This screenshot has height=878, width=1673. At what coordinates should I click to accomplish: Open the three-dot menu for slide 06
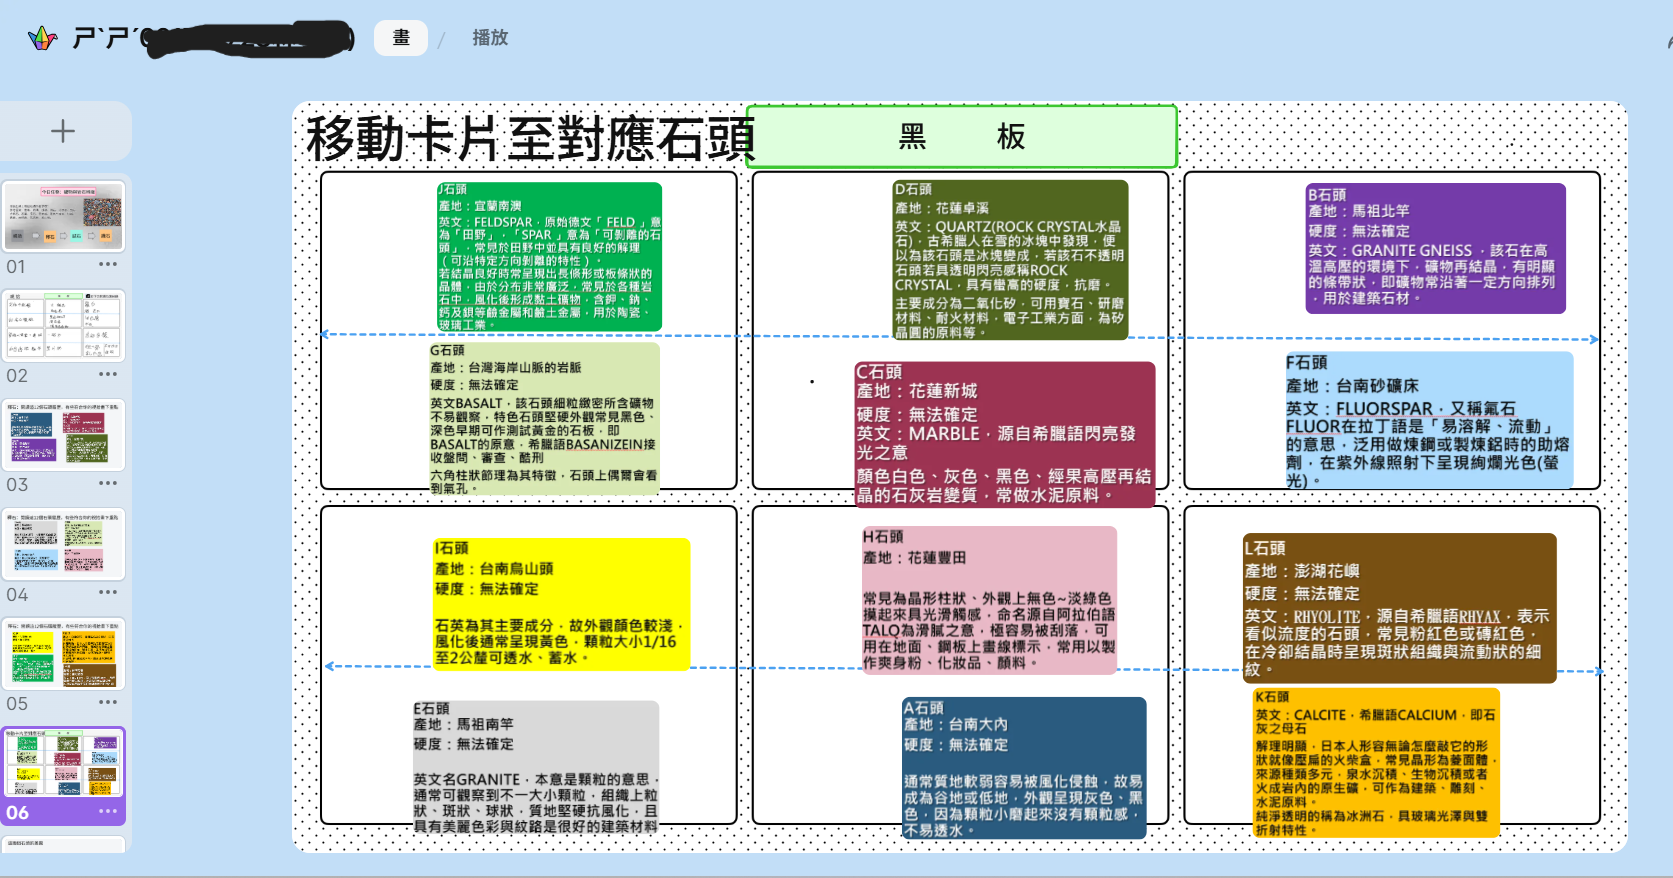108,811
